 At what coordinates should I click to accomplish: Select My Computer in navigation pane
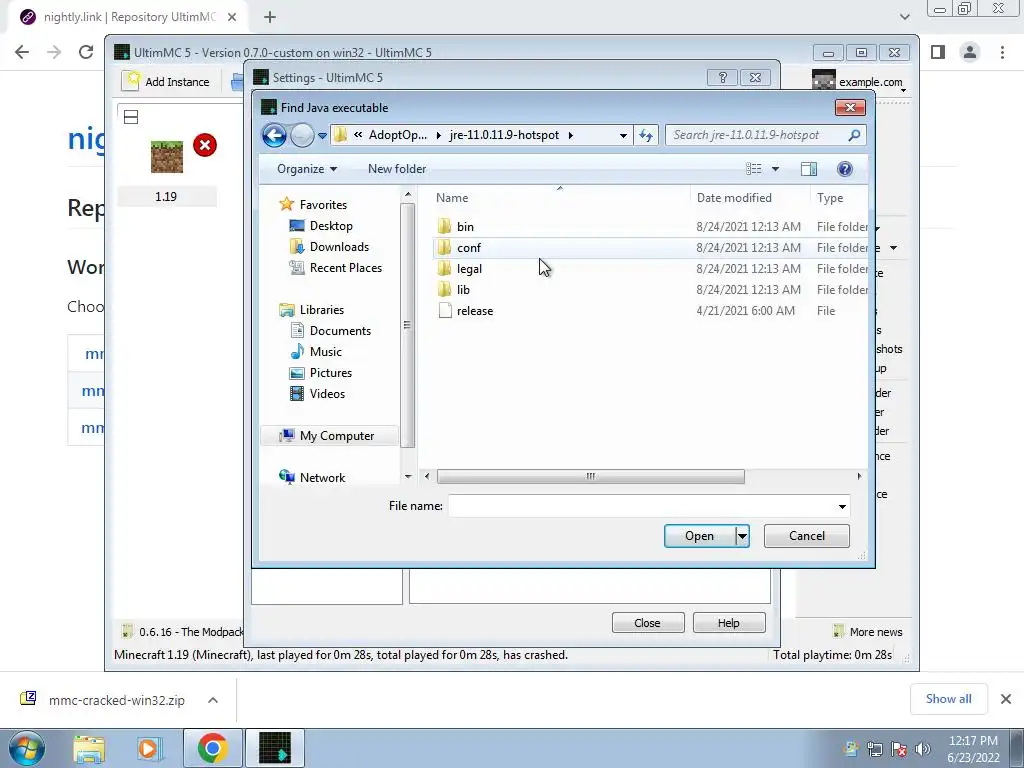[x=328, y=436]
